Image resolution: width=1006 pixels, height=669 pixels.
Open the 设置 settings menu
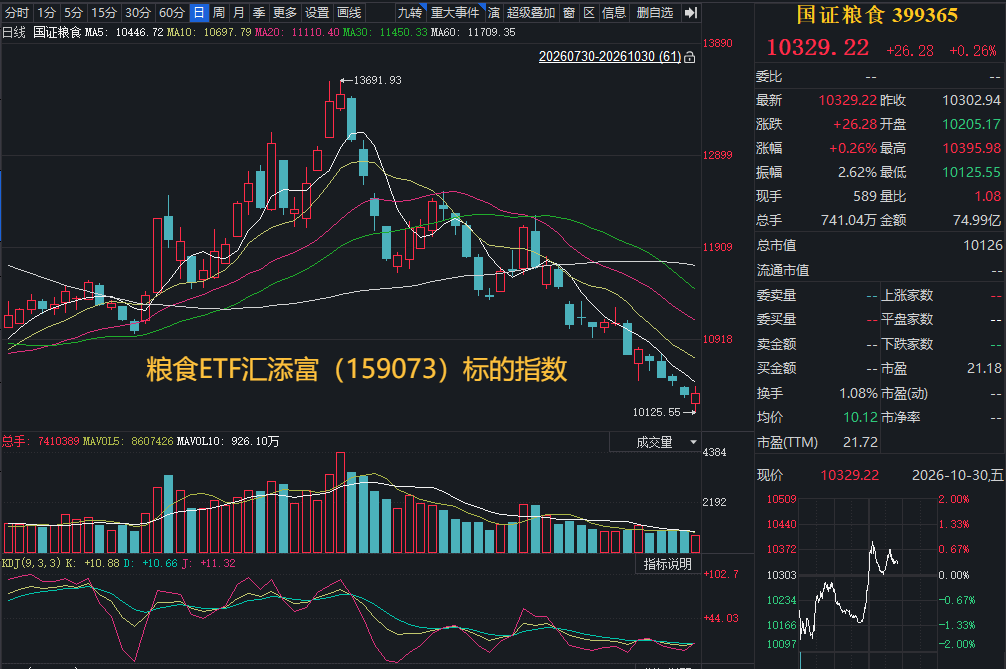[x=317, y=12]
